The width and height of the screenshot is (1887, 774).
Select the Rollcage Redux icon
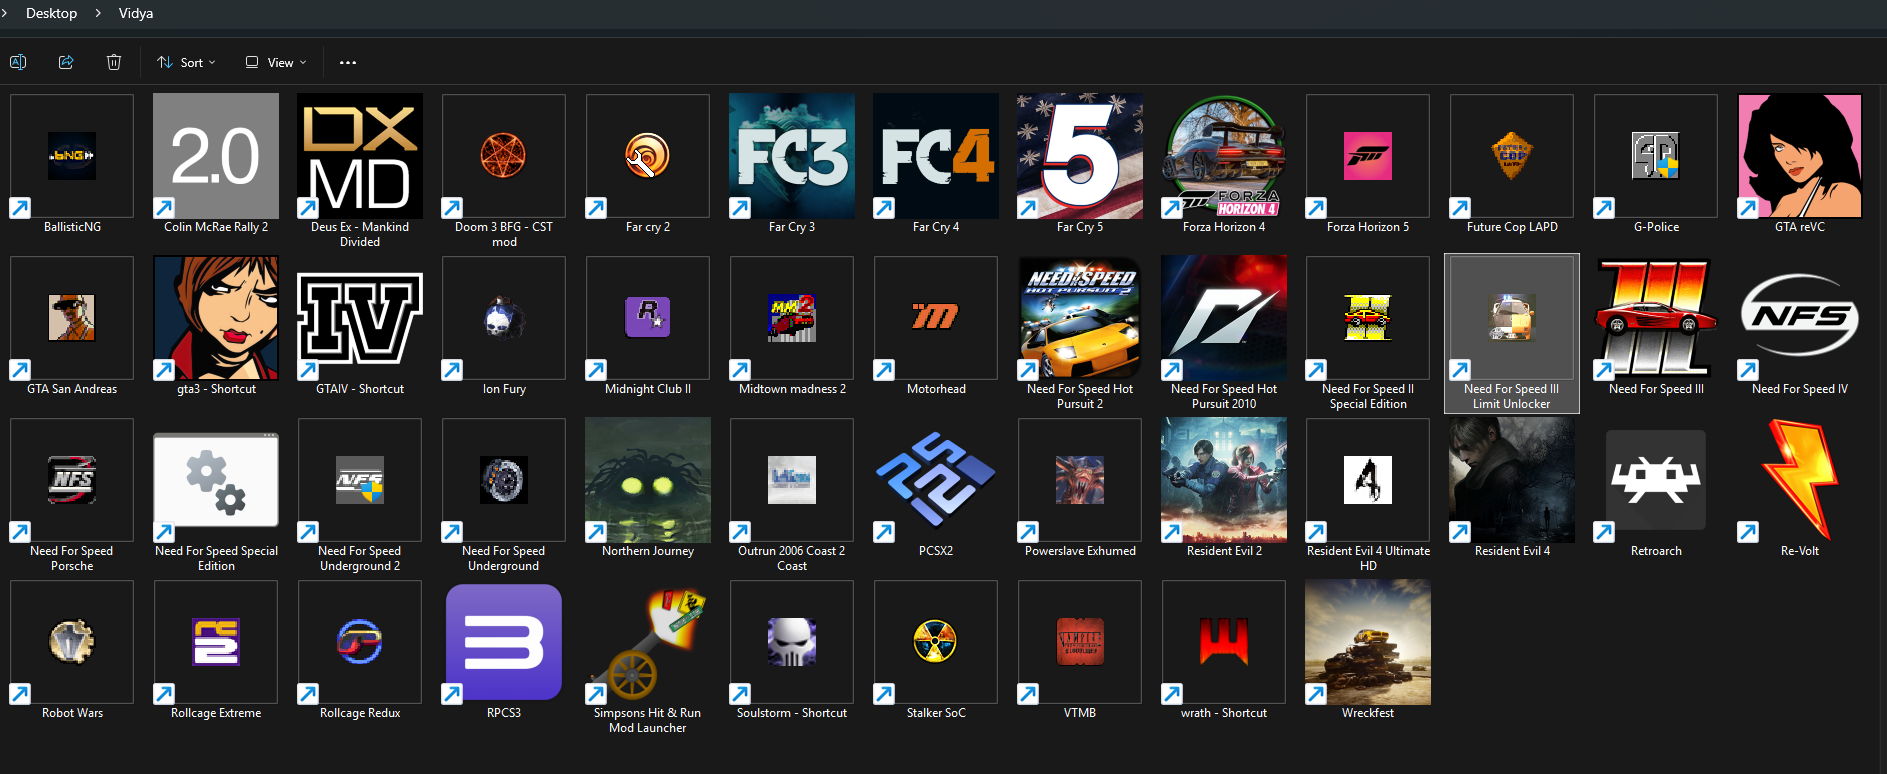point(360,642)
